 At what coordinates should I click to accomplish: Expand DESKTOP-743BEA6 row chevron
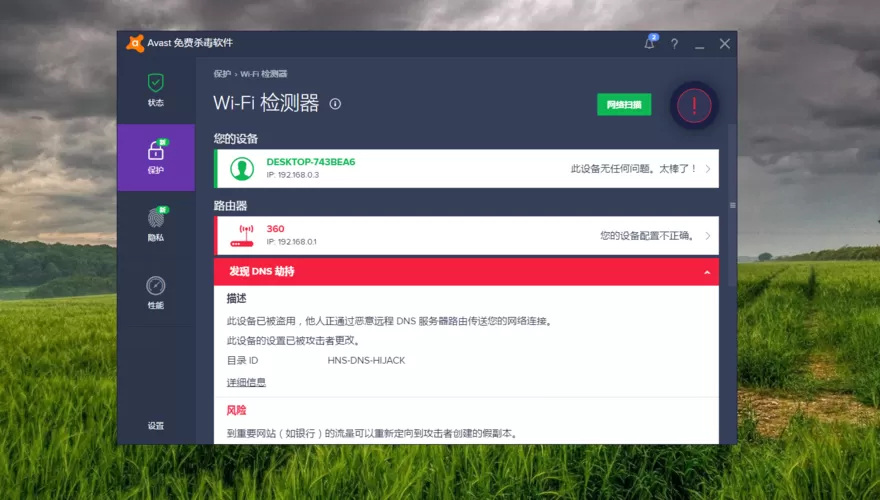point(708,168)
